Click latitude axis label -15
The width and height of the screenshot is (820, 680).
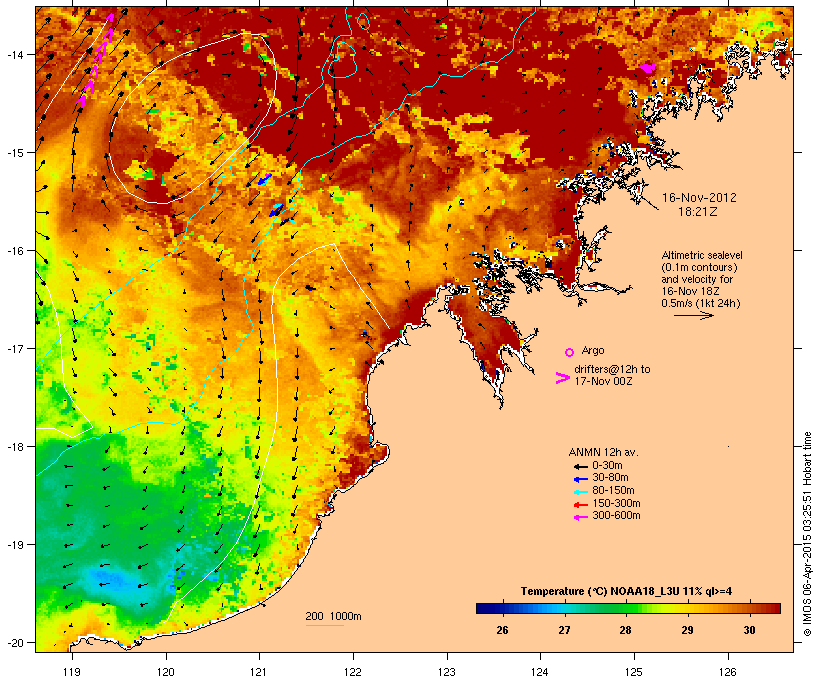(15, 153)
